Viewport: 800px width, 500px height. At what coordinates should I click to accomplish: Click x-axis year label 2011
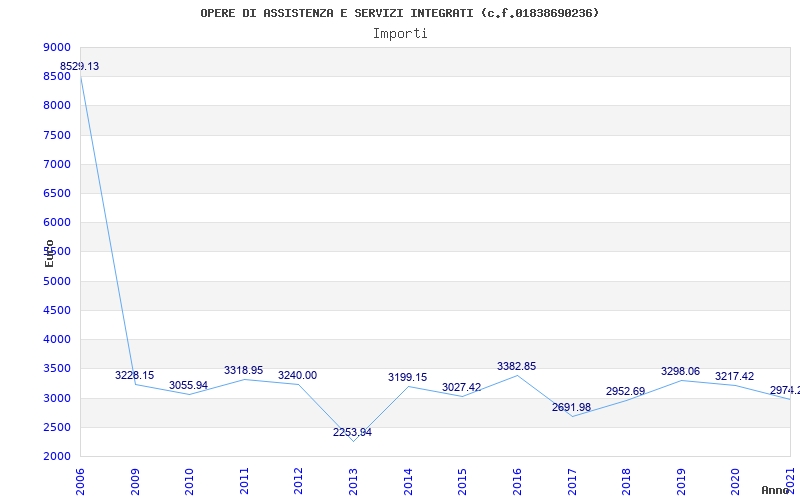[244, 482]
